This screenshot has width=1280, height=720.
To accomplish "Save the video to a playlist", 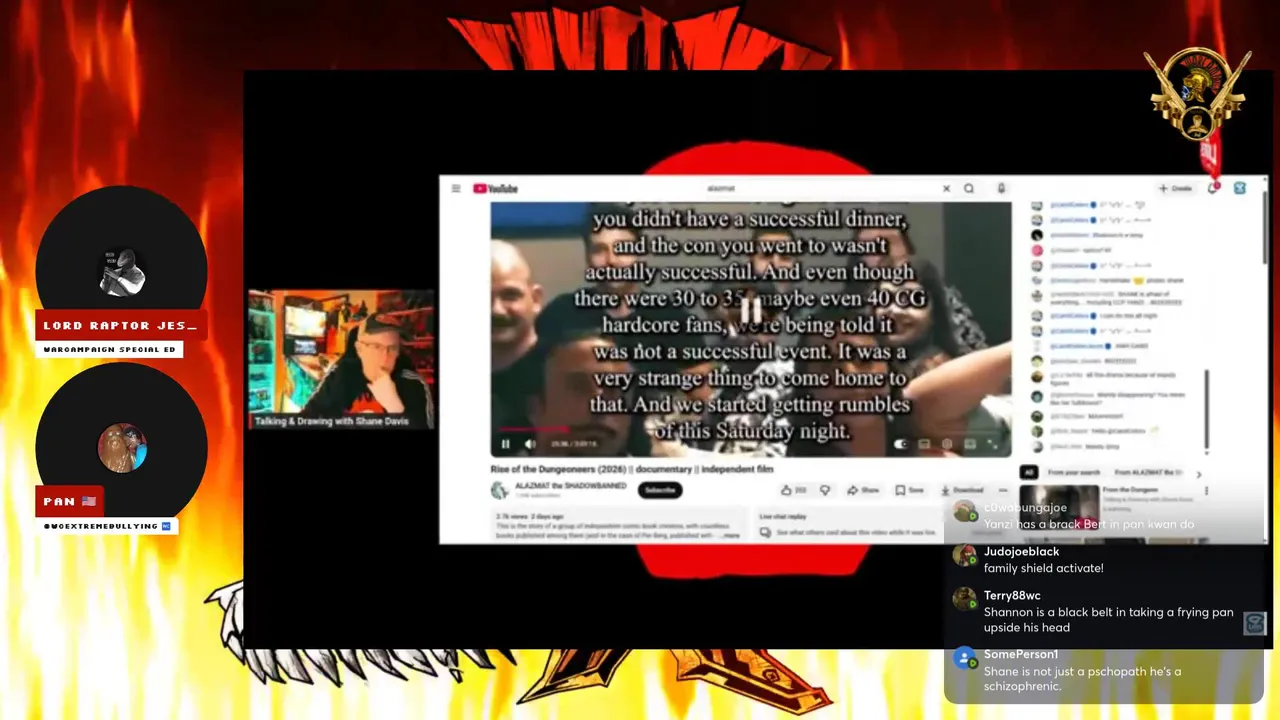I will pyautogui.click(x=909, y=490).
